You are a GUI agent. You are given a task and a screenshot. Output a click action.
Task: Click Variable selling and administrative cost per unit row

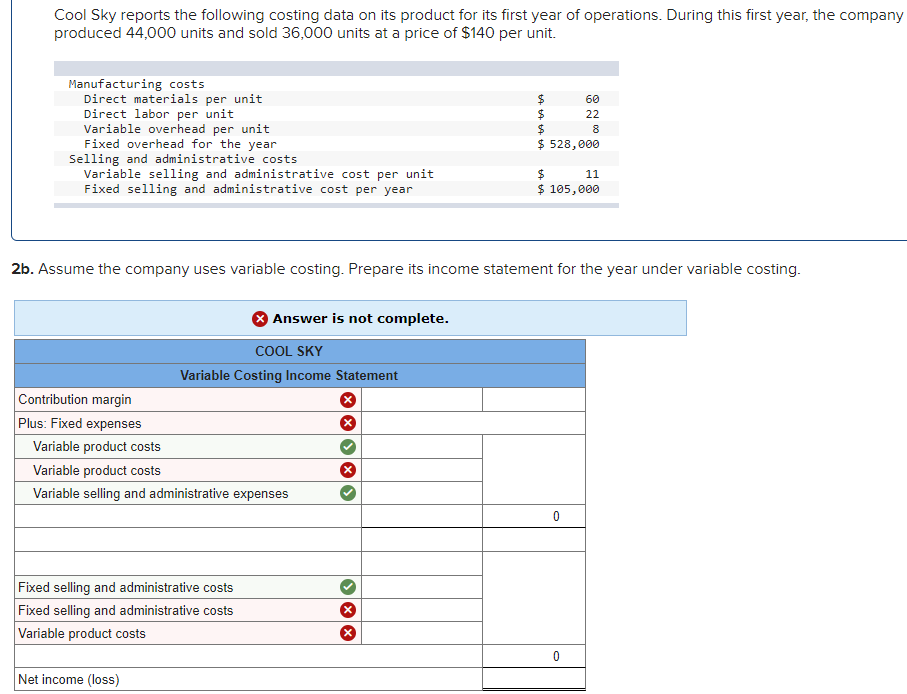point(336,174)
